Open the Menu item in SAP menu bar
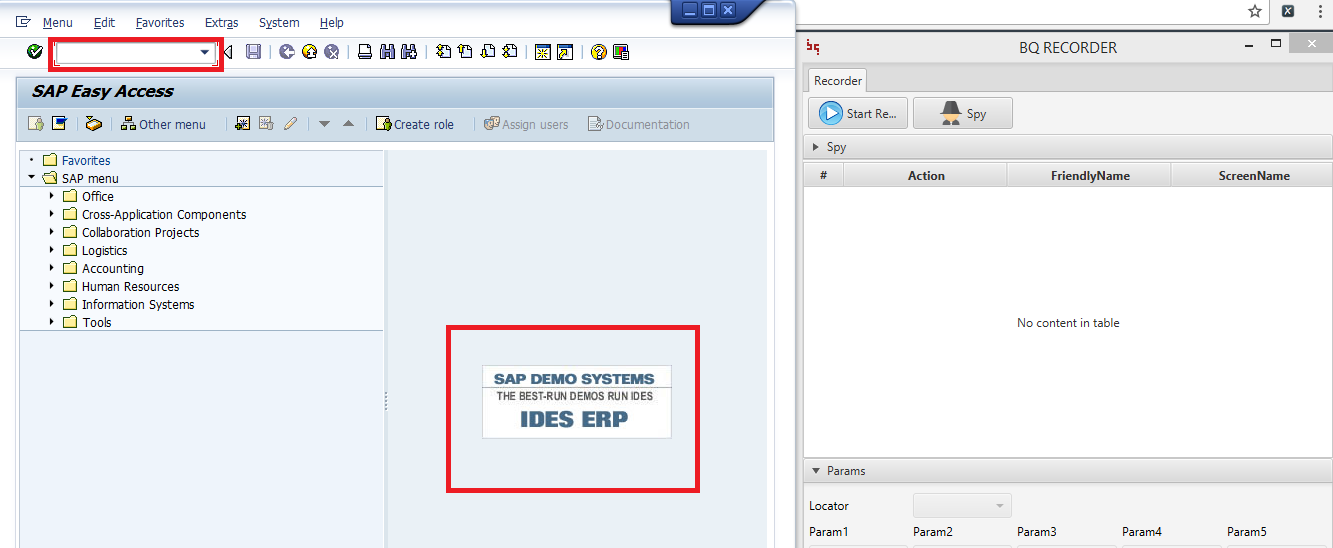1333x548 pixels. coord(57,22)
